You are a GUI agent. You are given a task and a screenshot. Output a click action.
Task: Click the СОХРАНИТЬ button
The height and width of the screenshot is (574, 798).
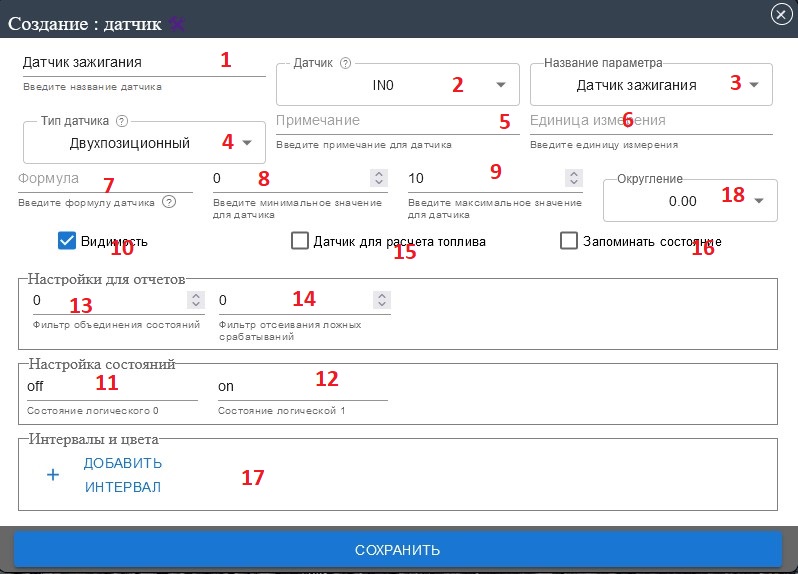(397, 550)
